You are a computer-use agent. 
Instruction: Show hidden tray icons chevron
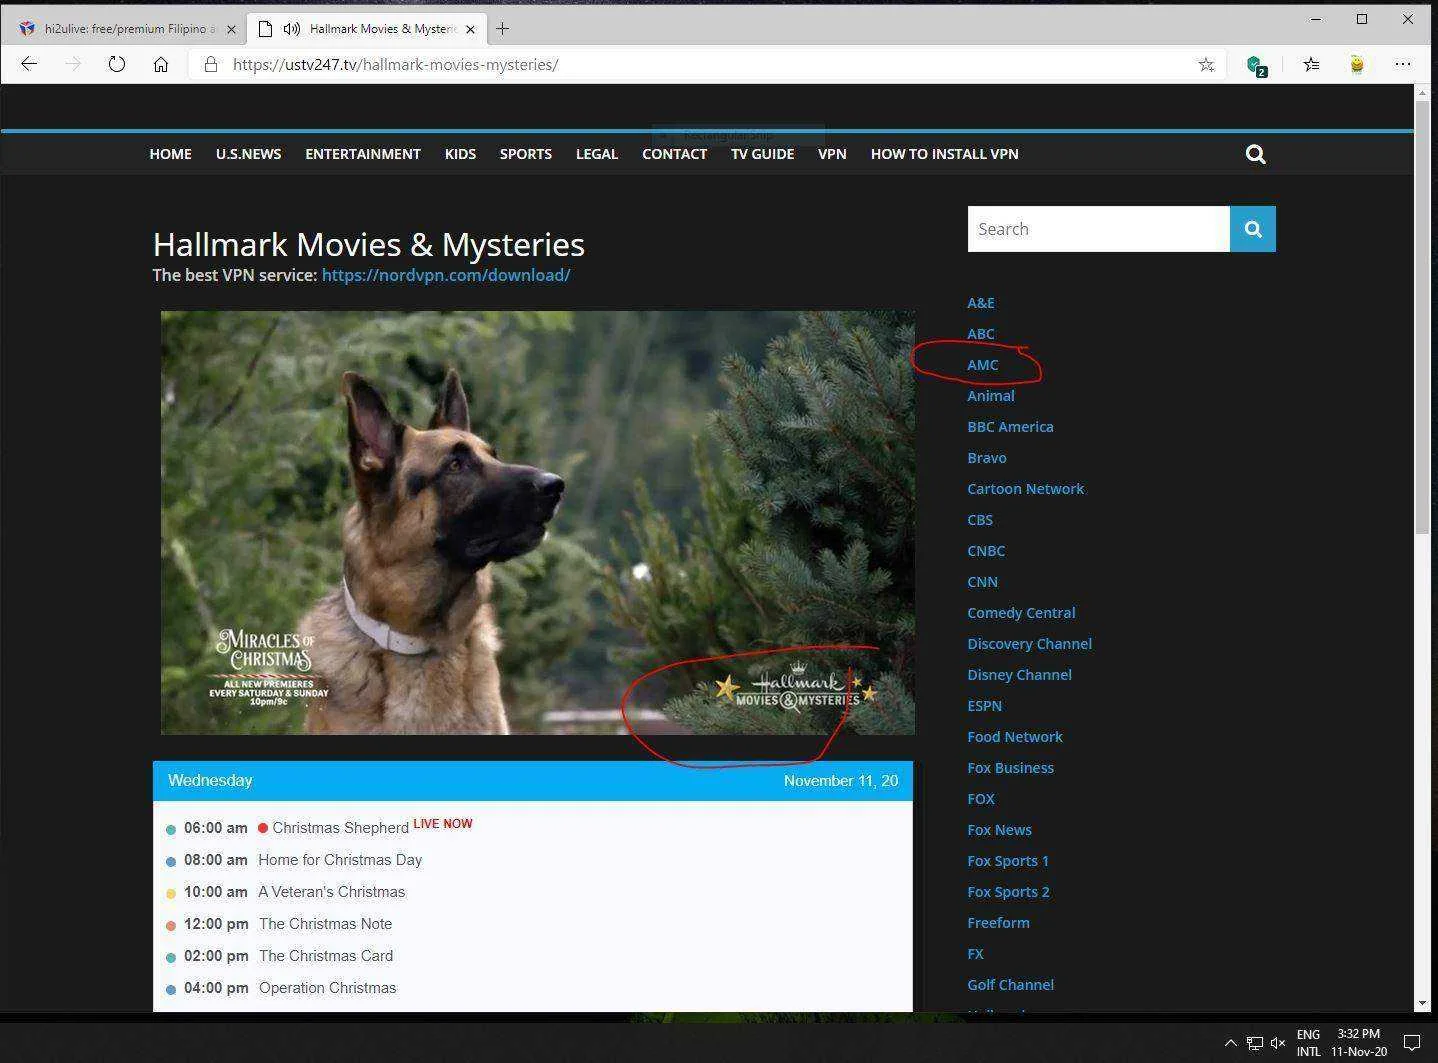[1230, 1043]
